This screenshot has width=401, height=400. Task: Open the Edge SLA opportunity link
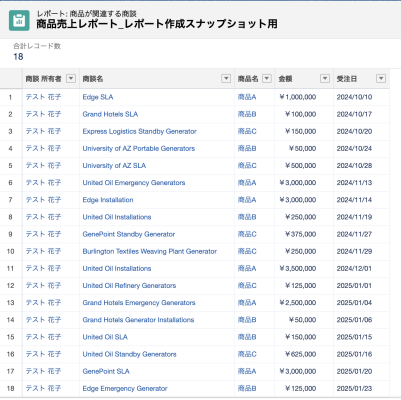coord(98,97)
